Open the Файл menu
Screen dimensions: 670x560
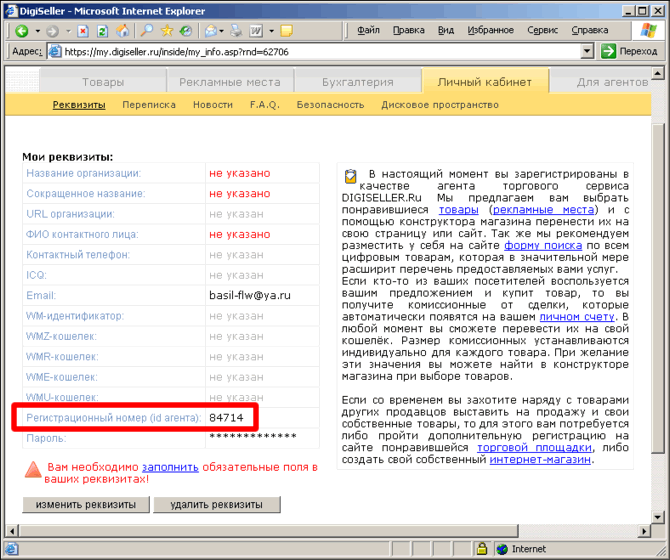pos(368,30)
